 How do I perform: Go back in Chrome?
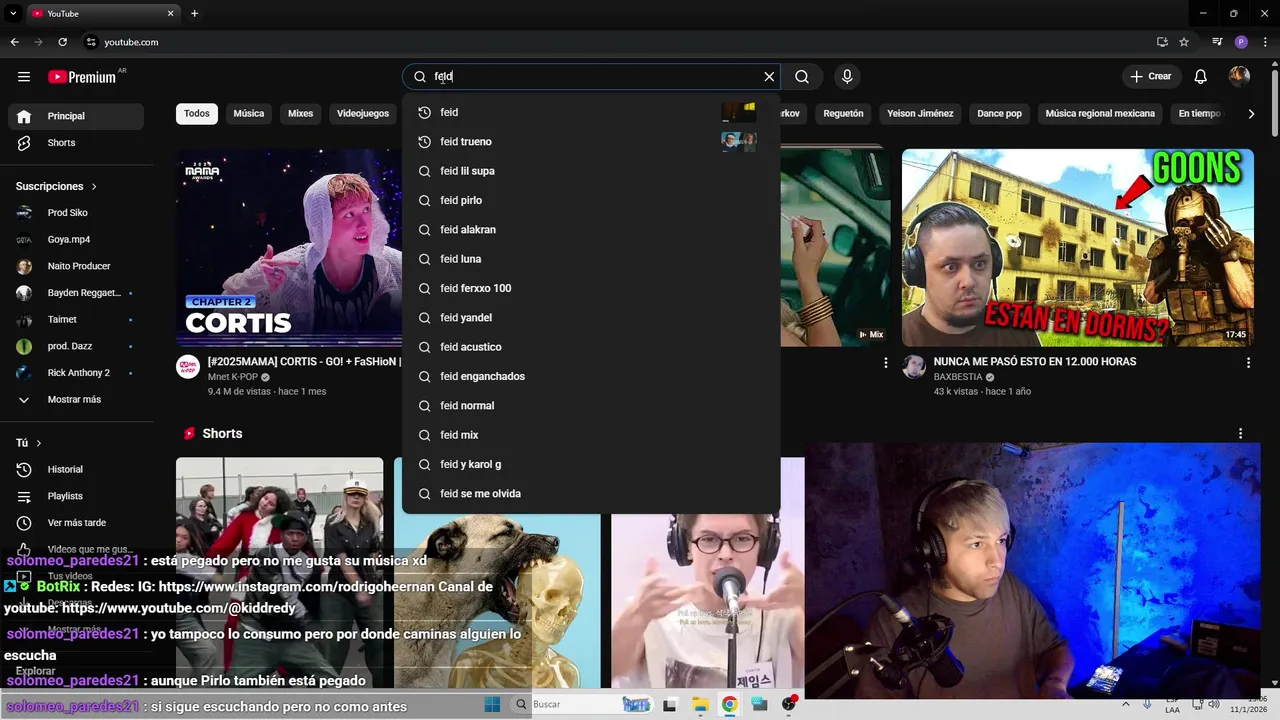pyautogui.click(x=14, y=42)
